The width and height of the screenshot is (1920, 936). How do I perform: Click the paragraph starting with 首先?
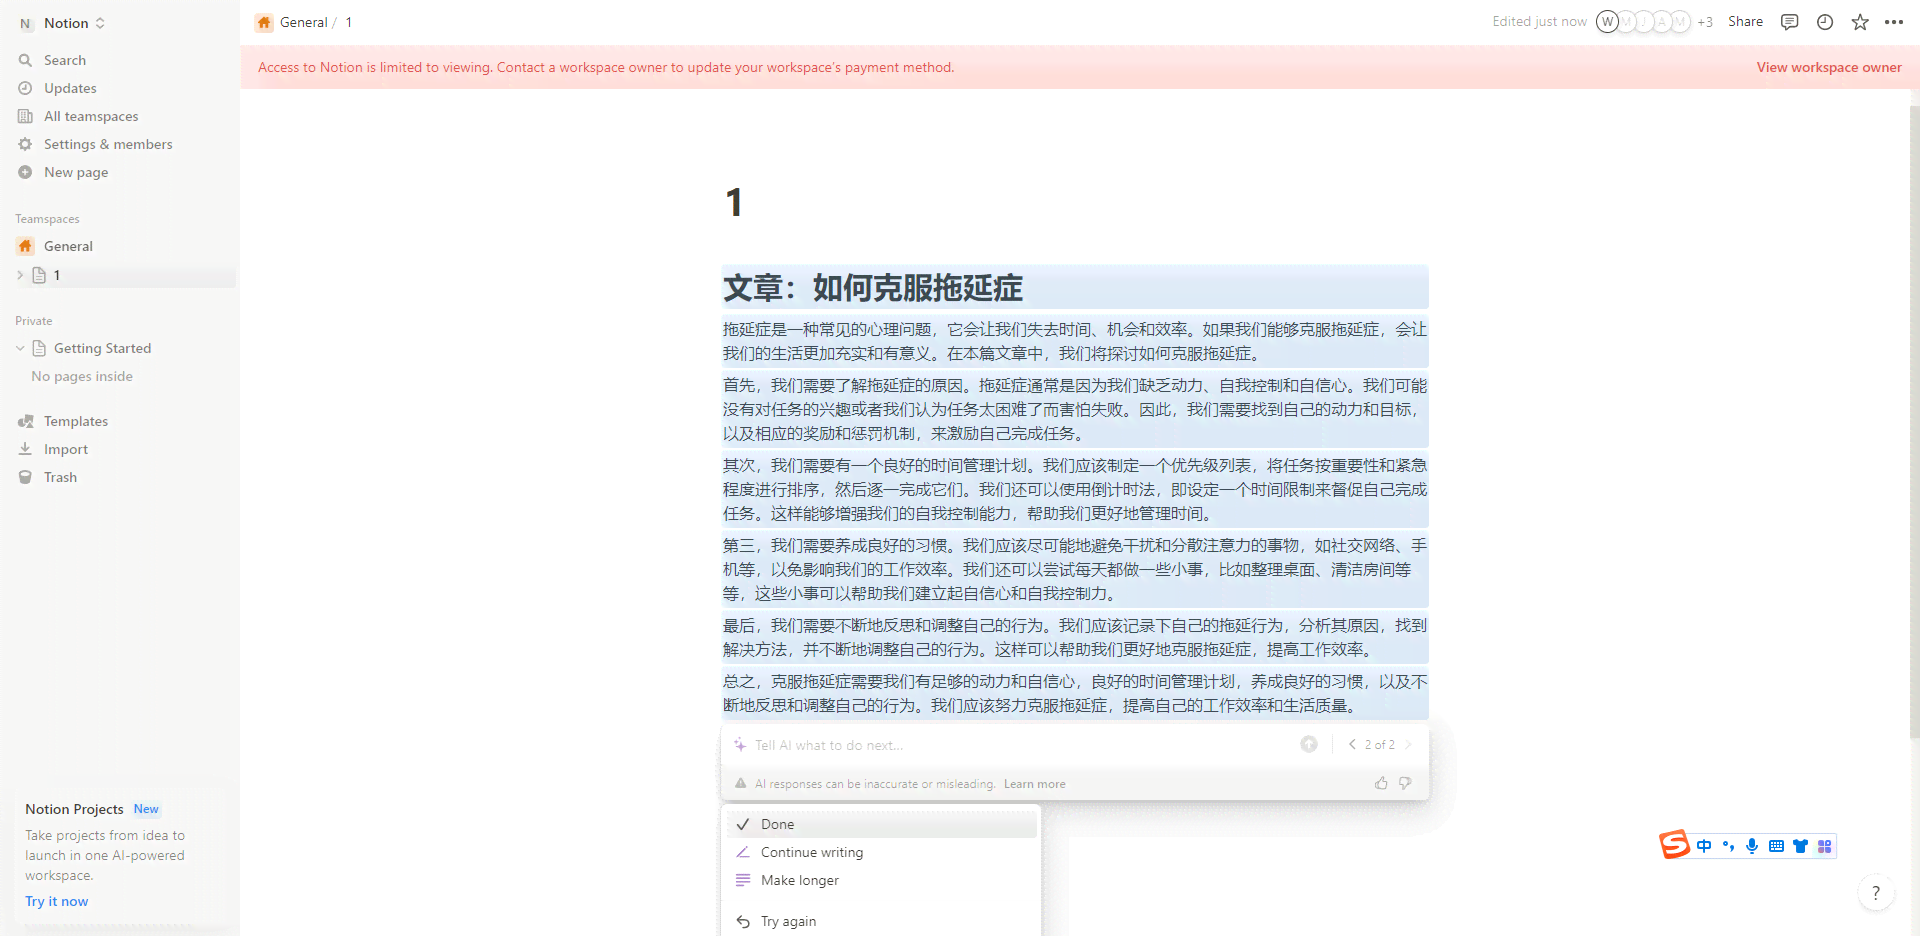pos(1075,409)
